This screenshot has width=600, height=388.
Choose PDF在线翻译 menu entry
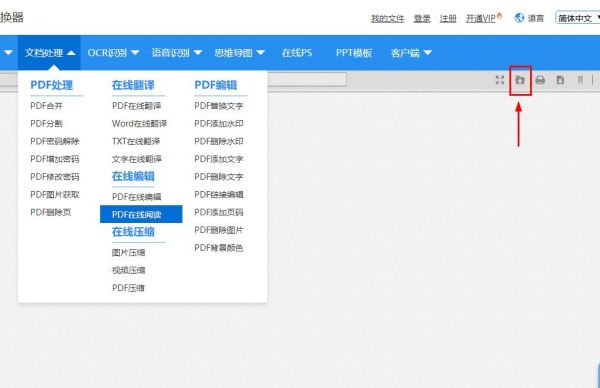pos(137,106)
